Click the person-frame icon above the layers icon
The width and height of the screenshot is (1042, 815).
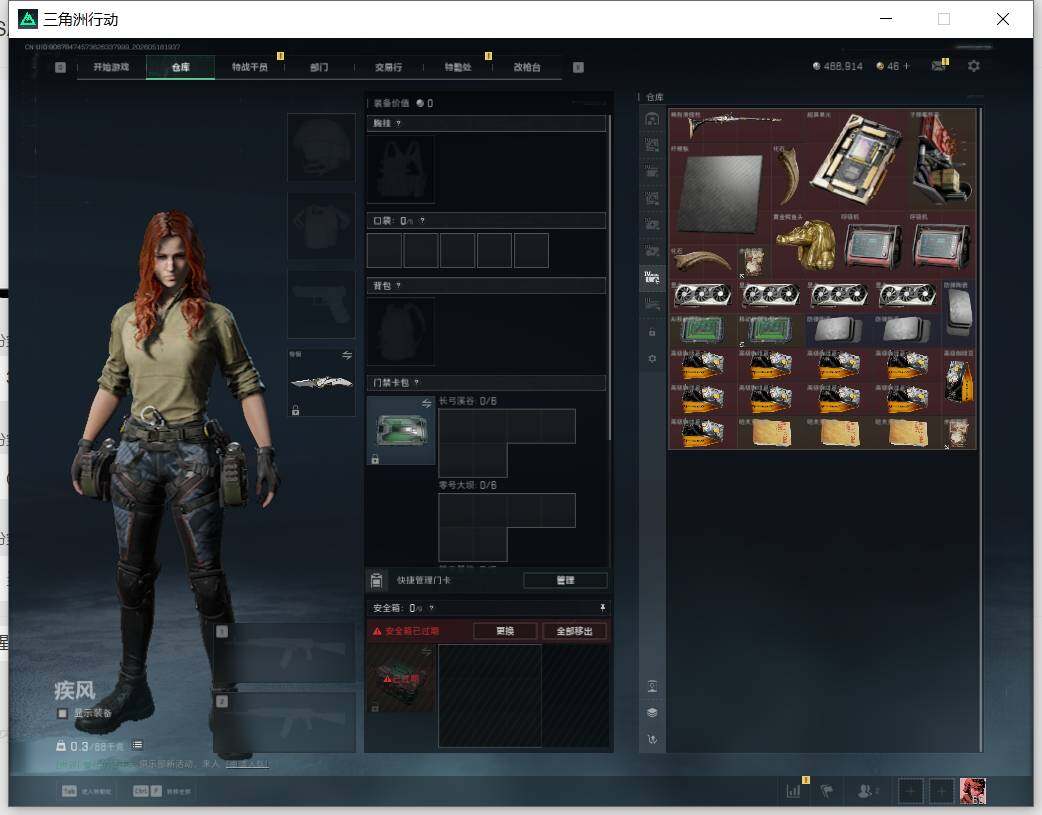click(652, 687)
